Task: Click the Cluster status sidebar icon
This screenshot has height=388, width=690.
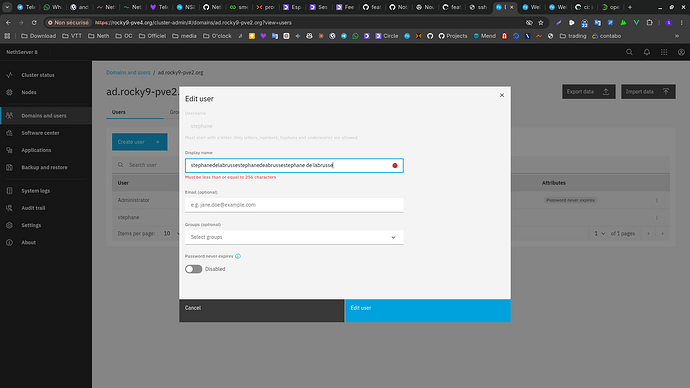Action: click(x=9, y=75)
